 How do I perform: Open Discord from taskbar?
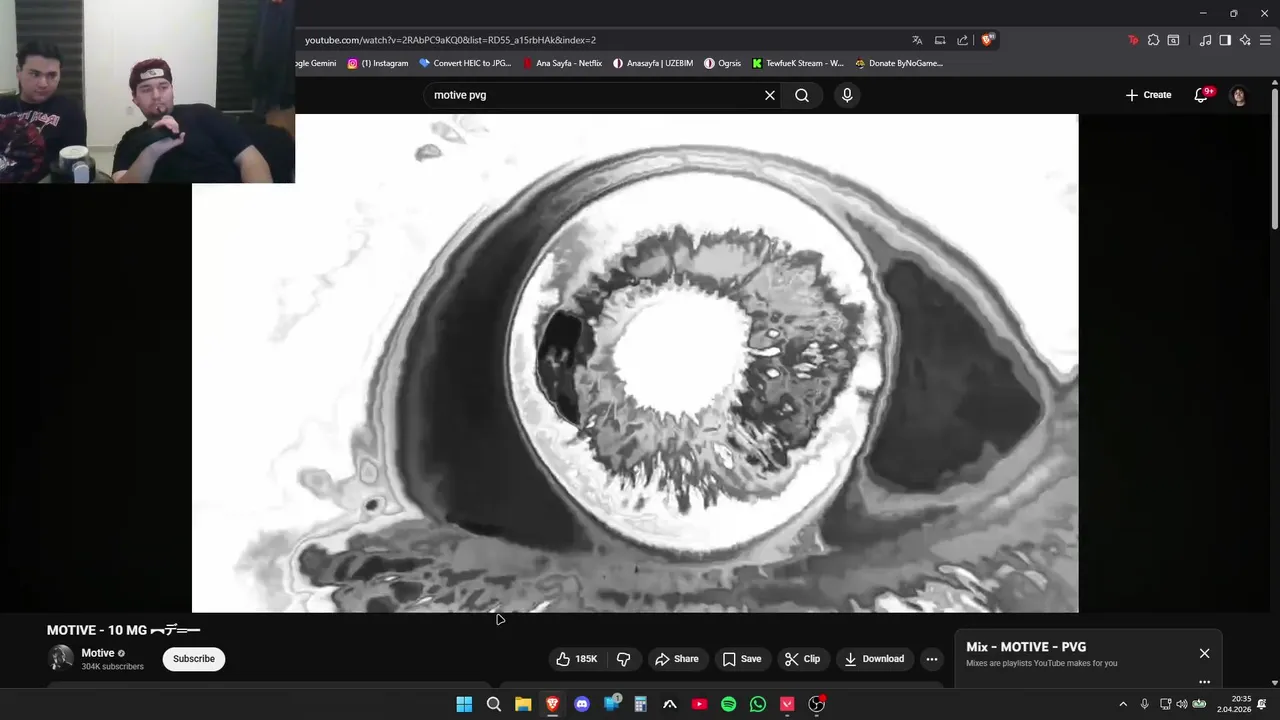(582, 704)
